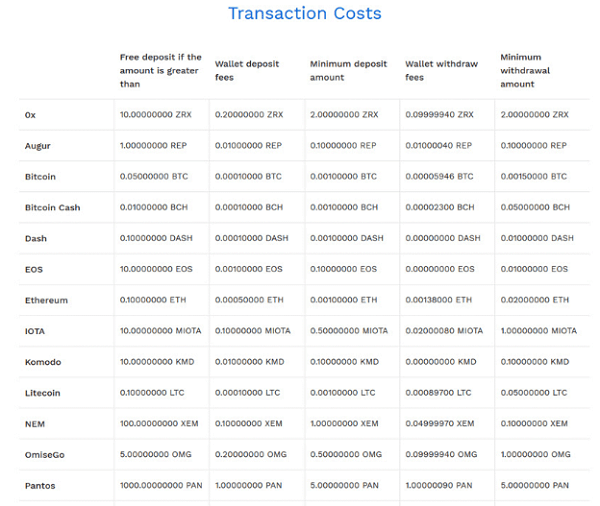Click the Dash row label
The width and height of the screenshot is (600, 506).
36,238
